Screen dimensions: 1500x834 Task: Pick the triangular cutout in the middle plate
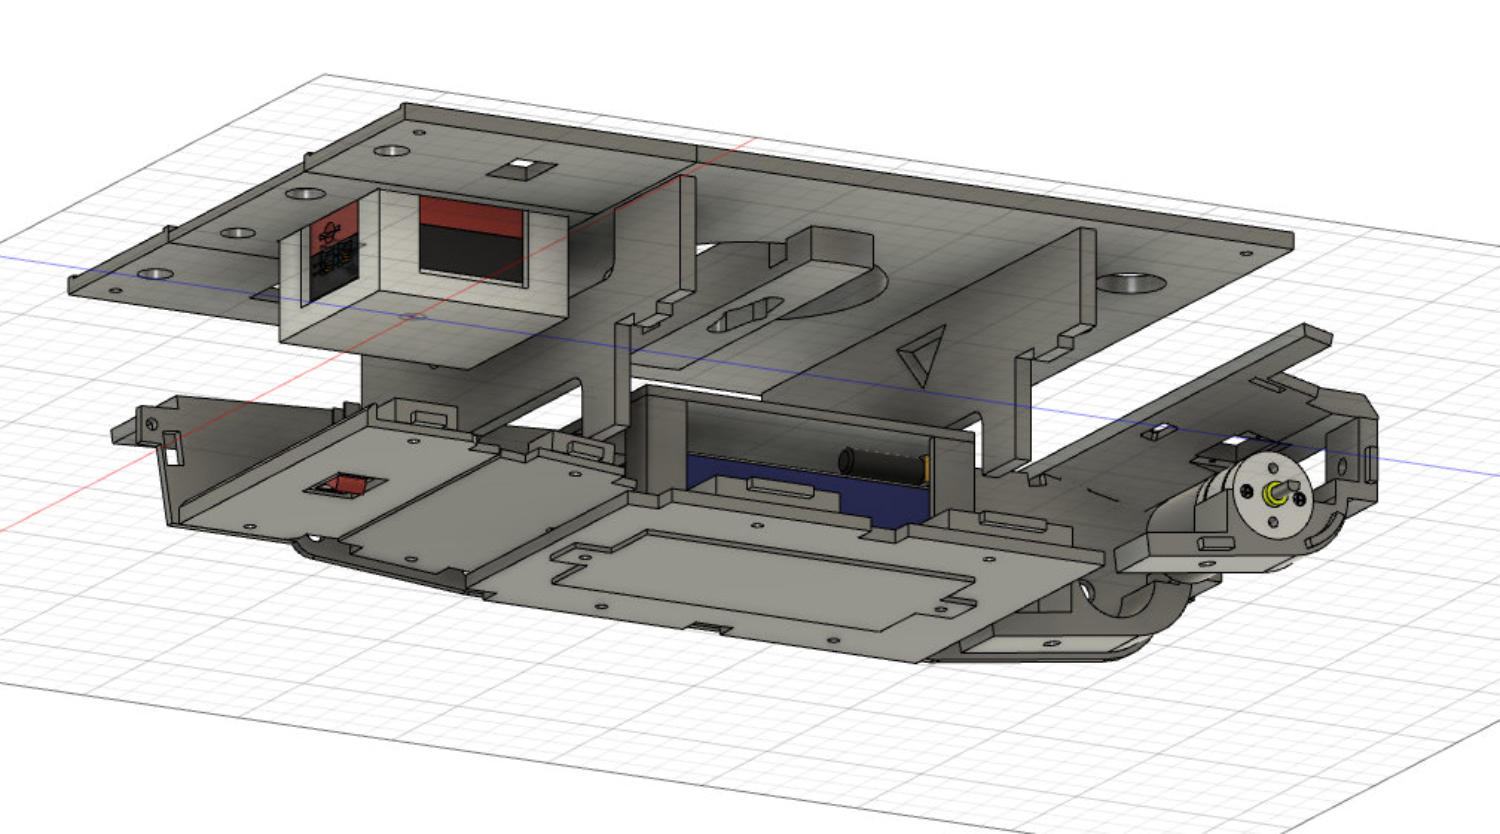point(923,355)
